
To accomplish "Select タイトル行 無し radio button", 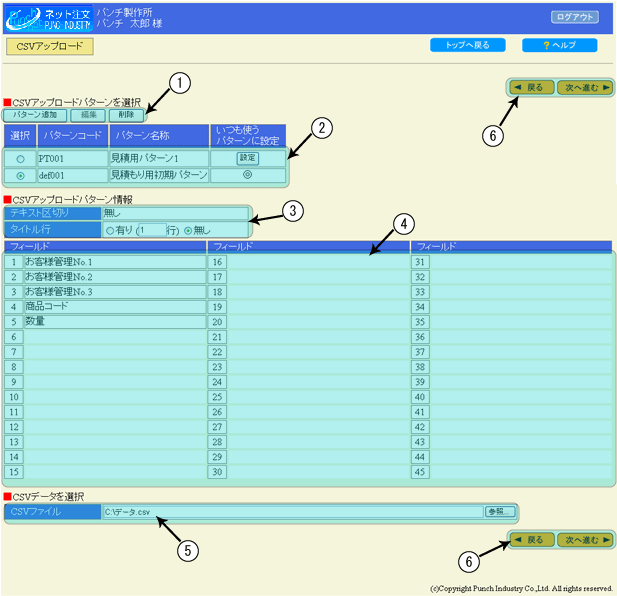I will click(188, 231).
